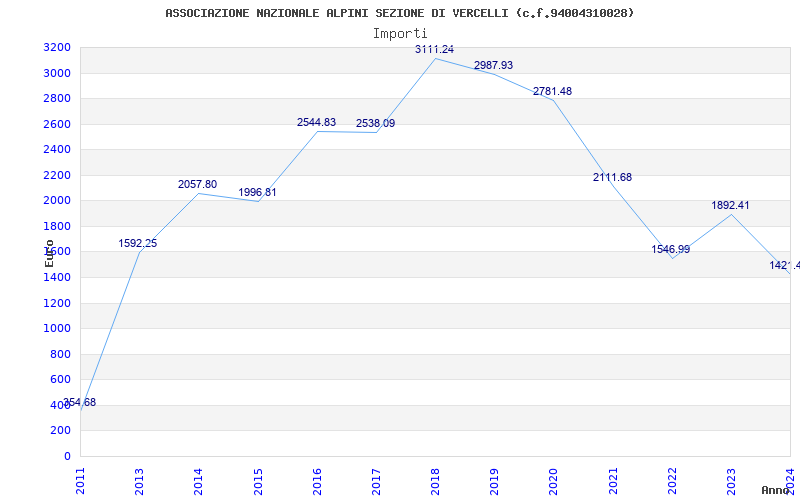Click the y-axis value 2600

pyautogui.click(x=57, y=124)
